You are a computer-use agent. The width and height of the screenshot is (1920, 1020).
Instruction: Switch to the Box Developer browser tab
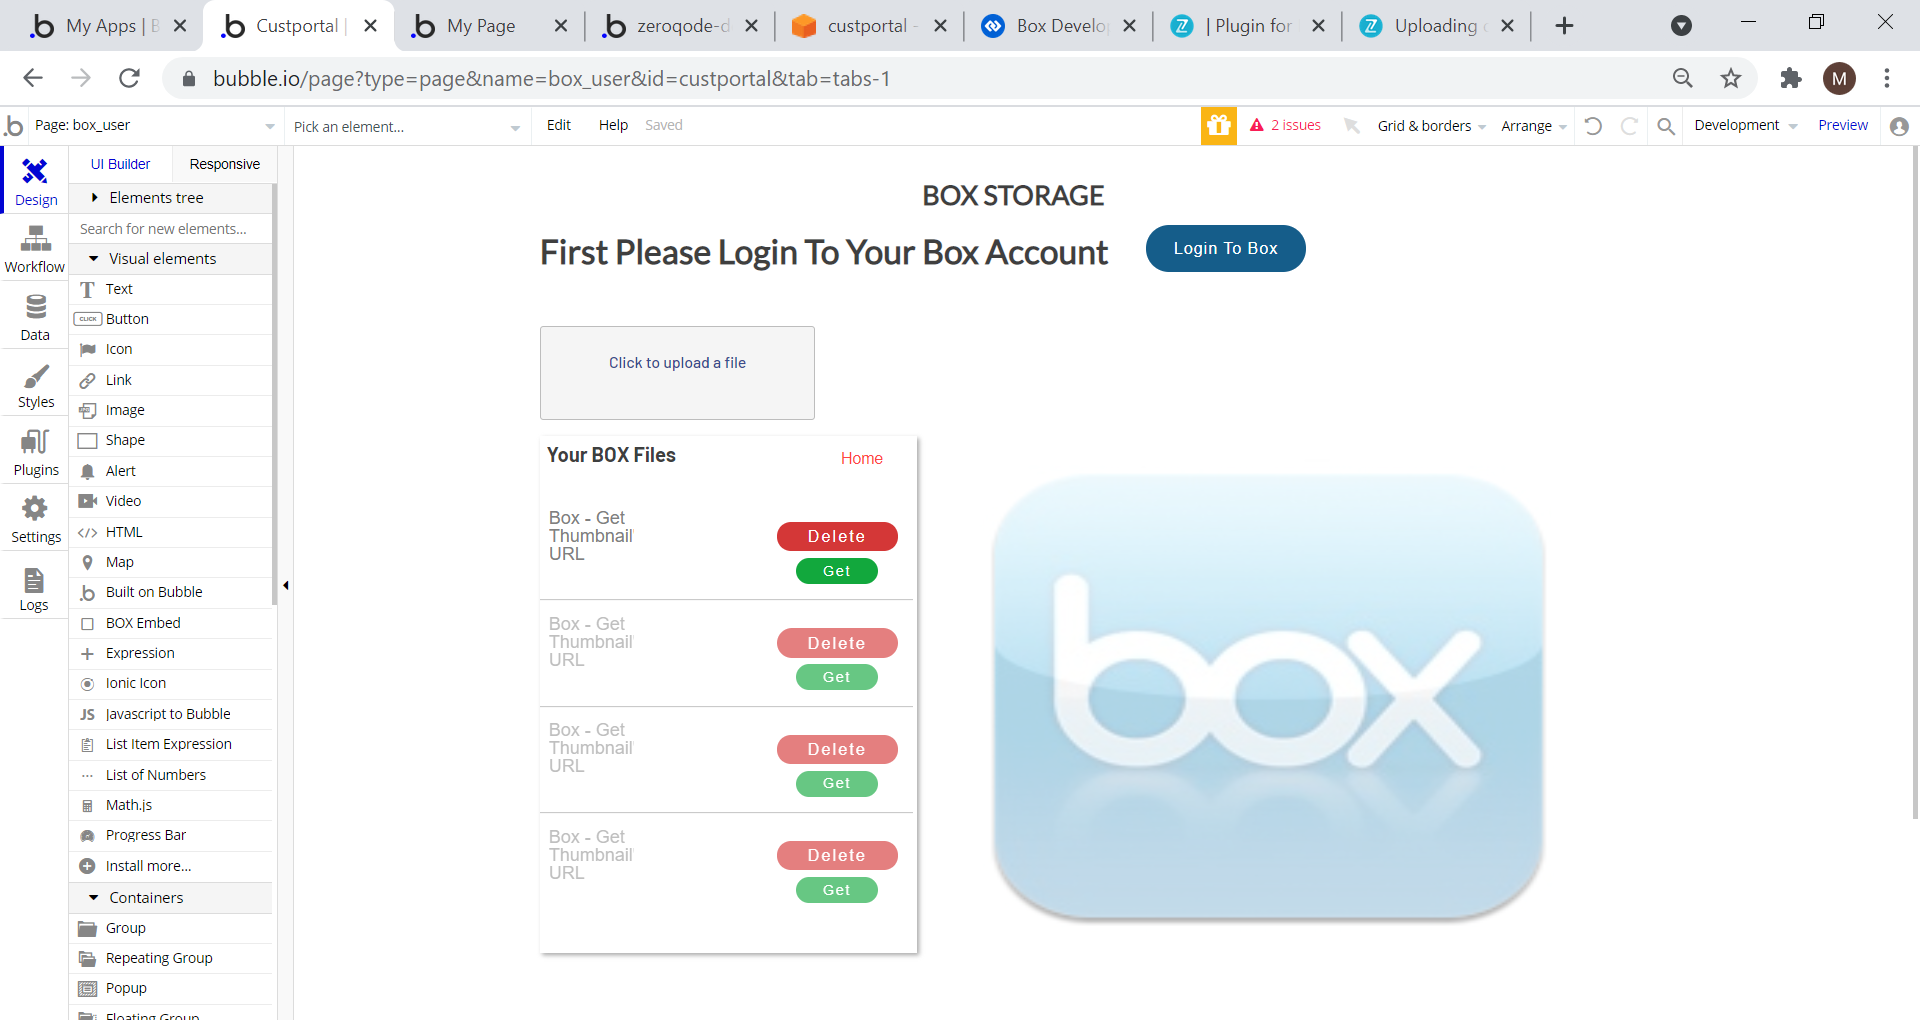click(1060, 26)
